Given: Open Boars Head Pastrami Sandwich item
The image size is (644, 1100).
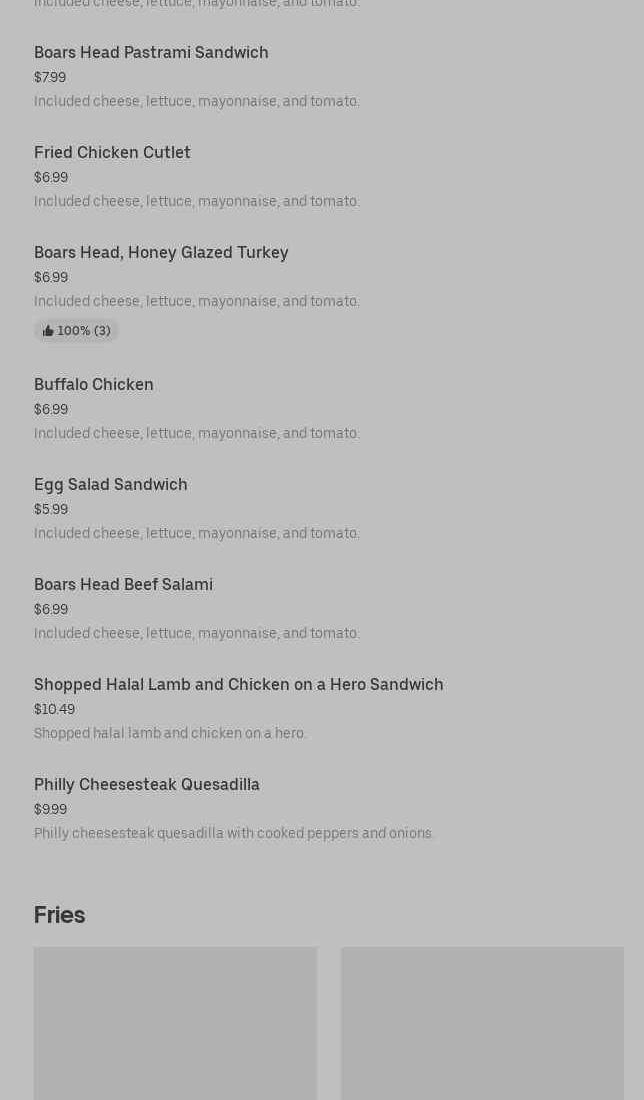Looking at the screenshot, I should [151, 52].
